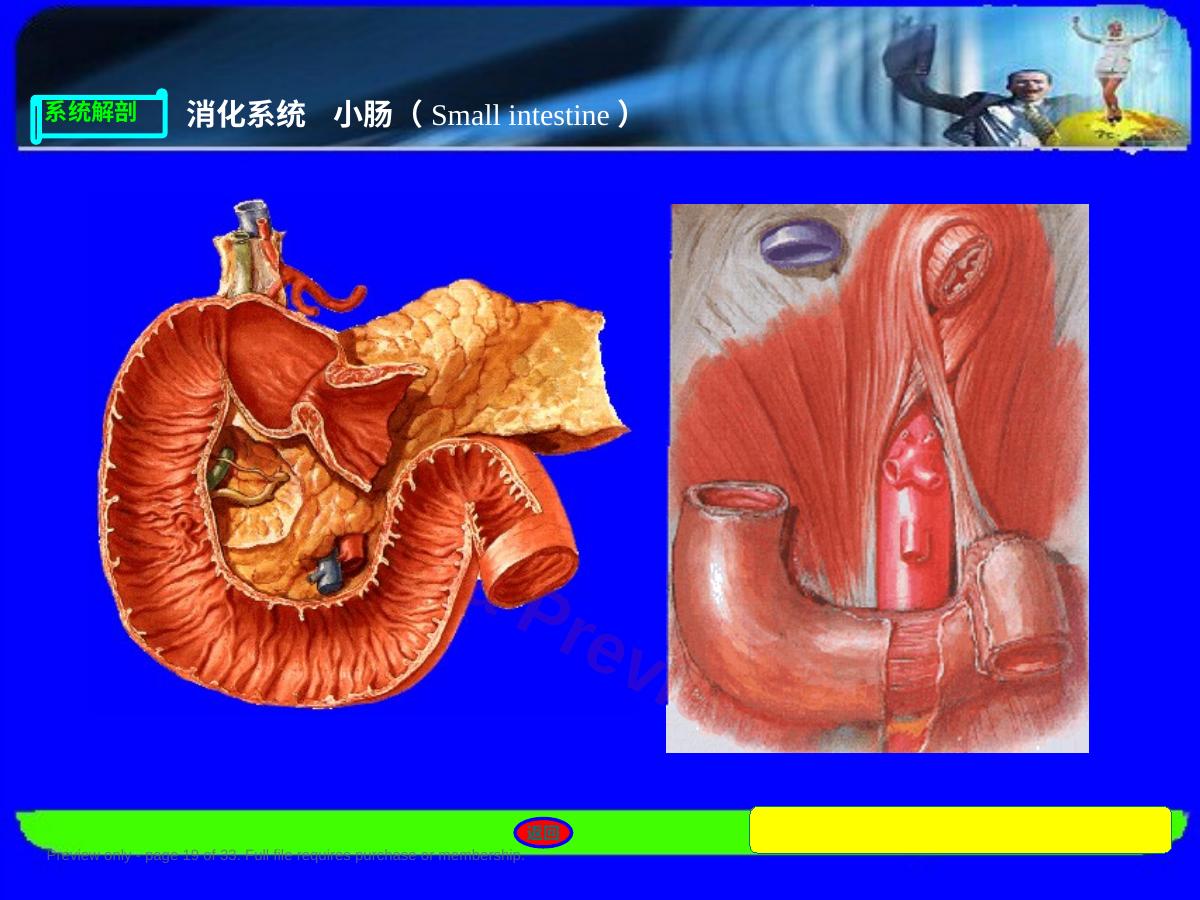
Task: Select the duodenum and pancreas illustration
Action: click(x=365, y=453)
